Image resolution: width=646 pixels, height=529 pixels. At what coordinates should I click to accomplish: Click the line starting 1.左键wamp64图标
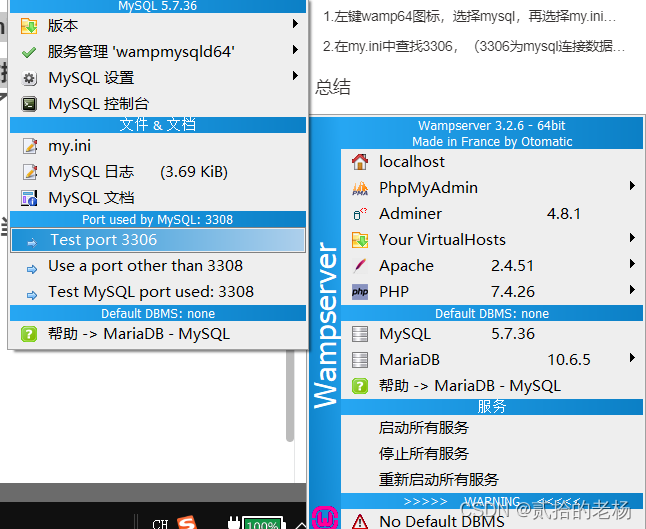tap(469, 16)
